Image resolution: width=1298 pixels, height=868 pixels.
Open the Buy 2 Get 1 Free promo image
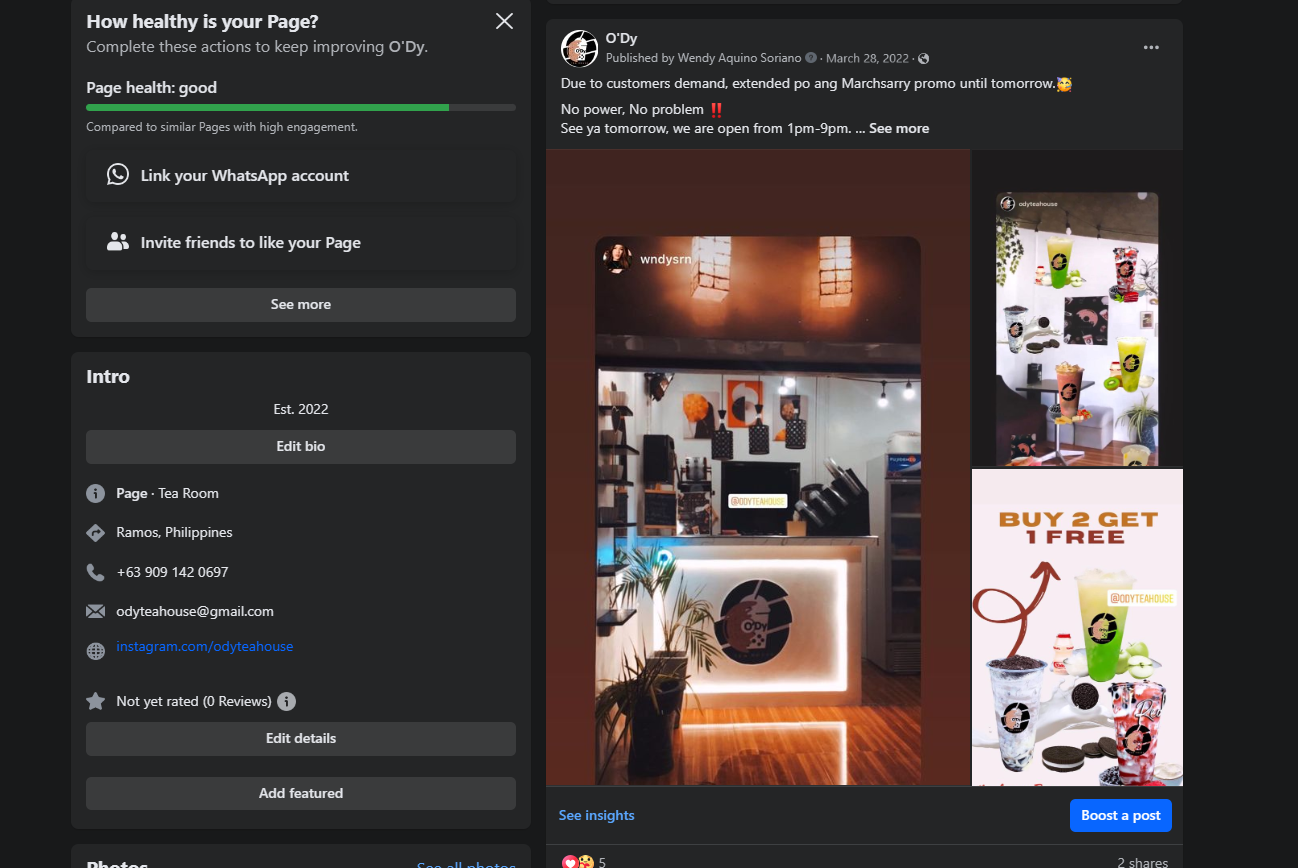coord(1078,627)
